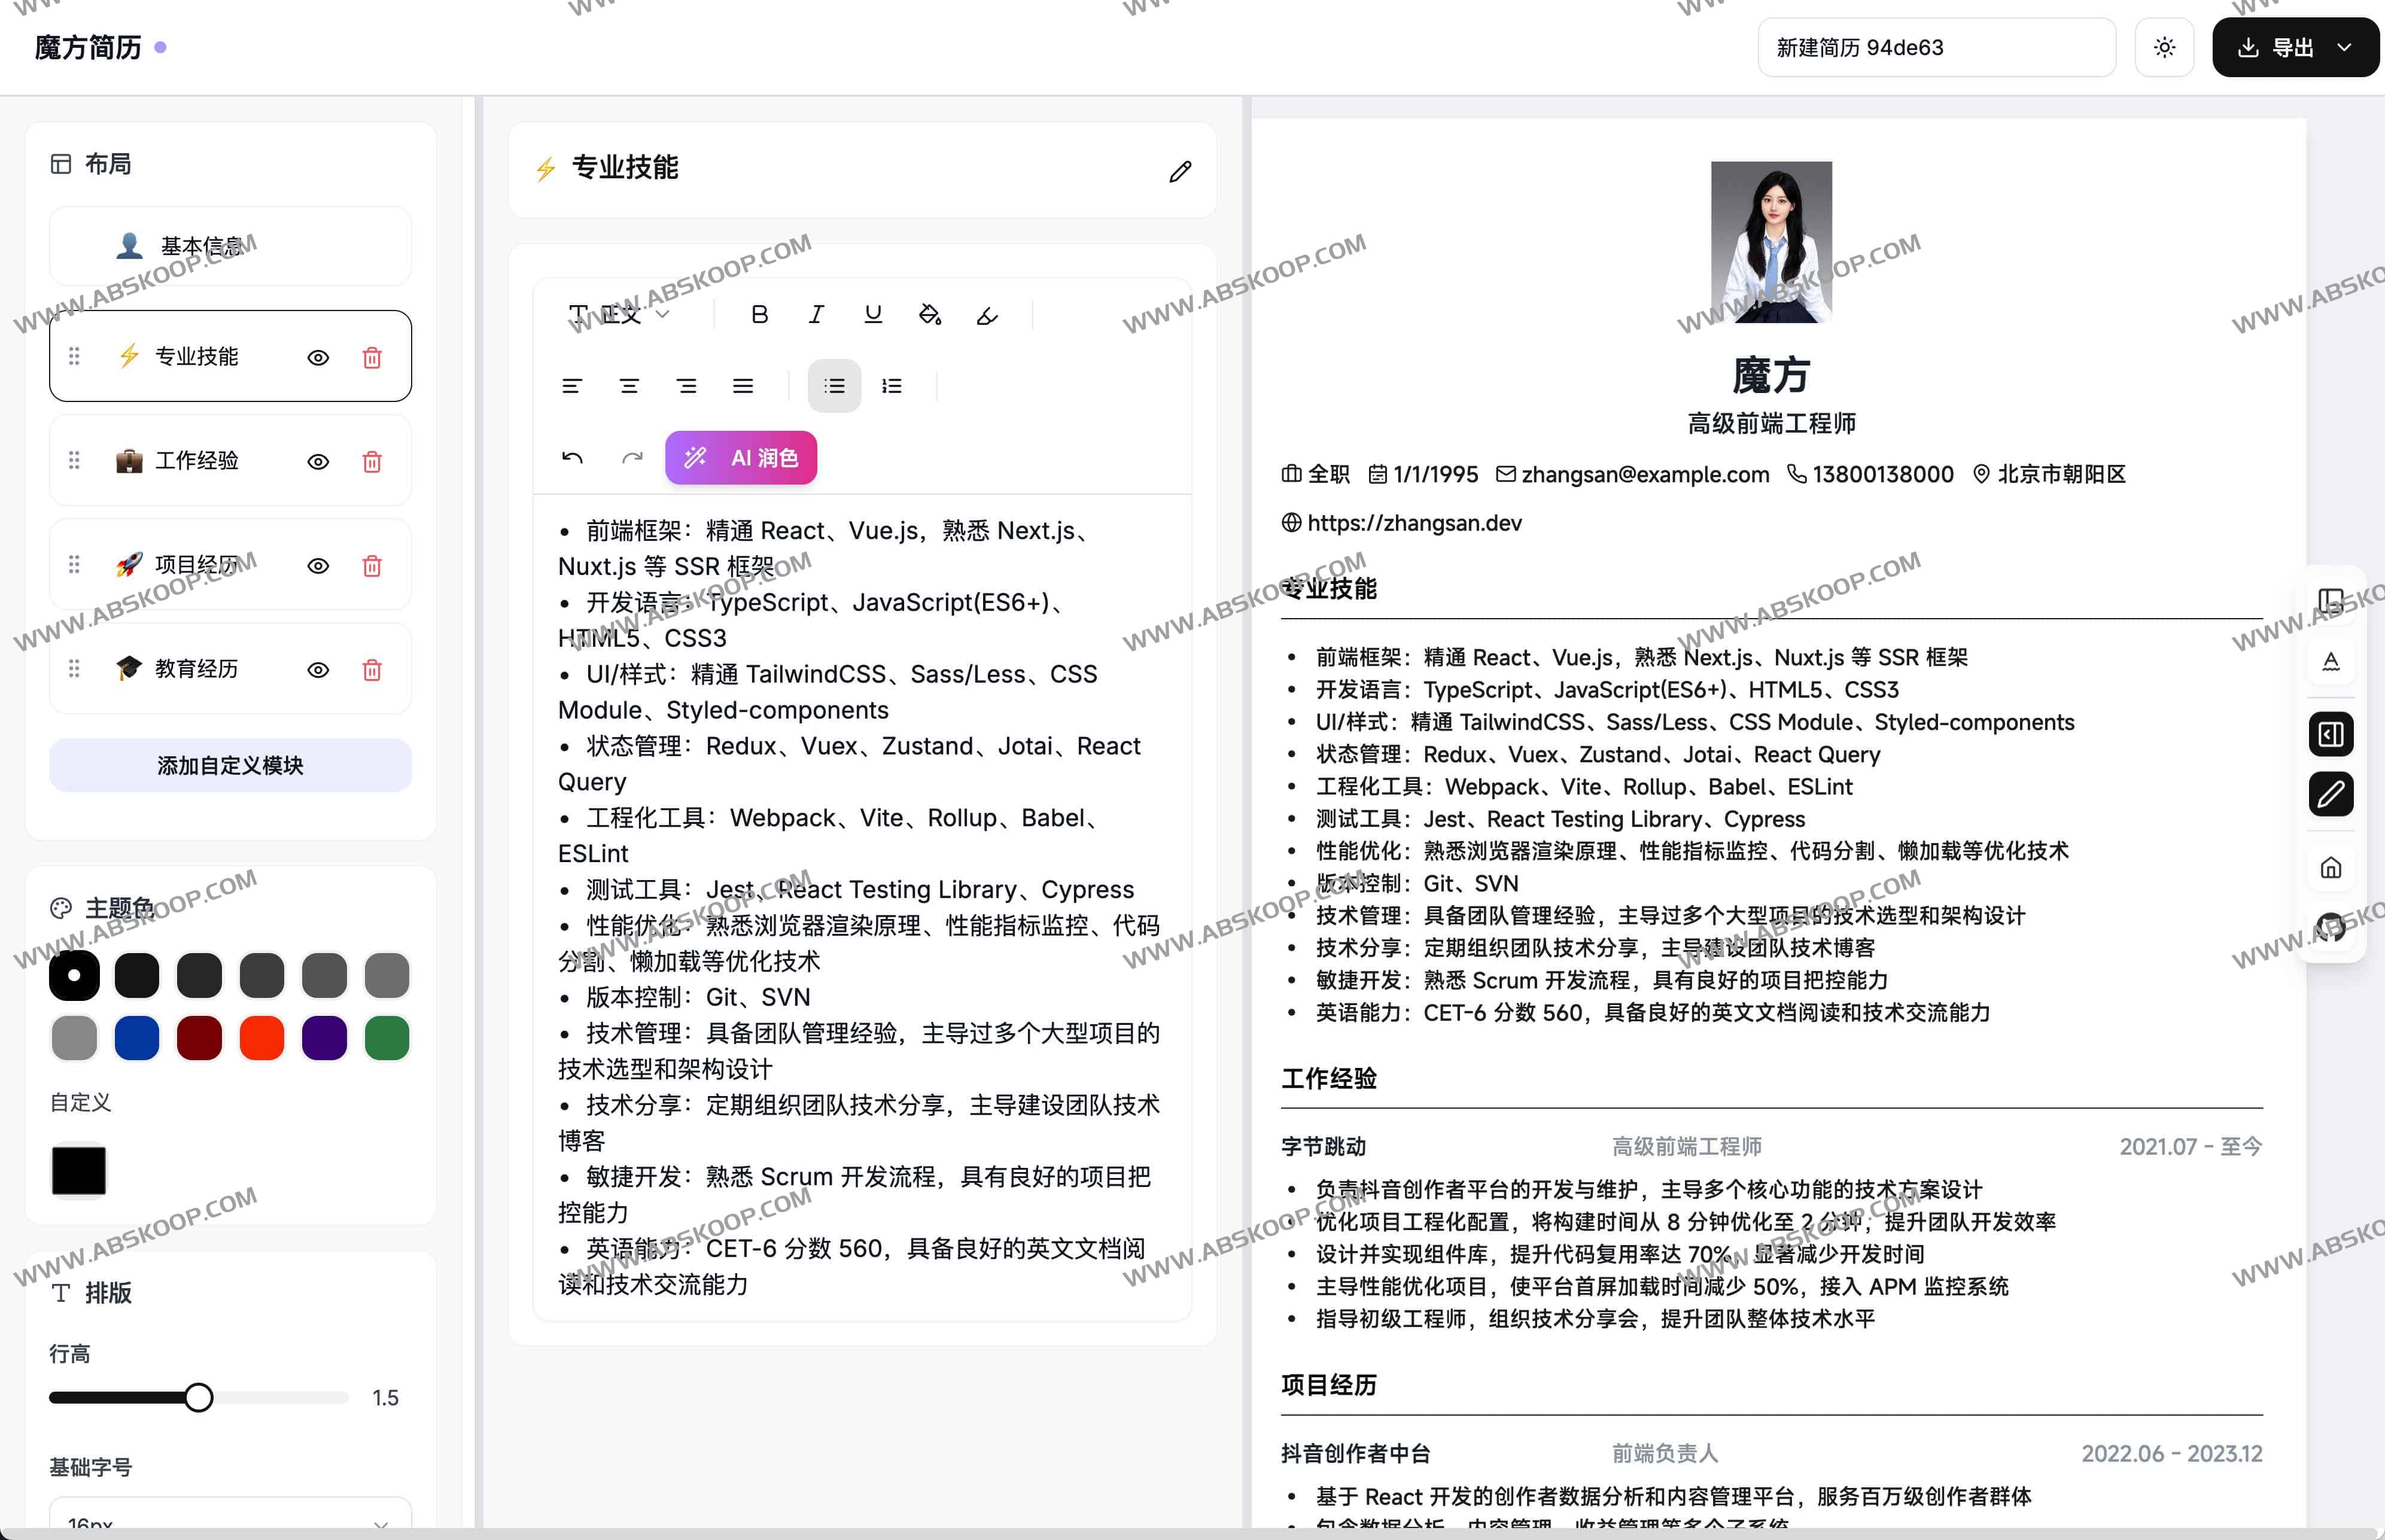Select the 项目经历 module entry
The height and width of the screenshot is (1540, 2385).
pyautogui.click(x=199, y=565)
